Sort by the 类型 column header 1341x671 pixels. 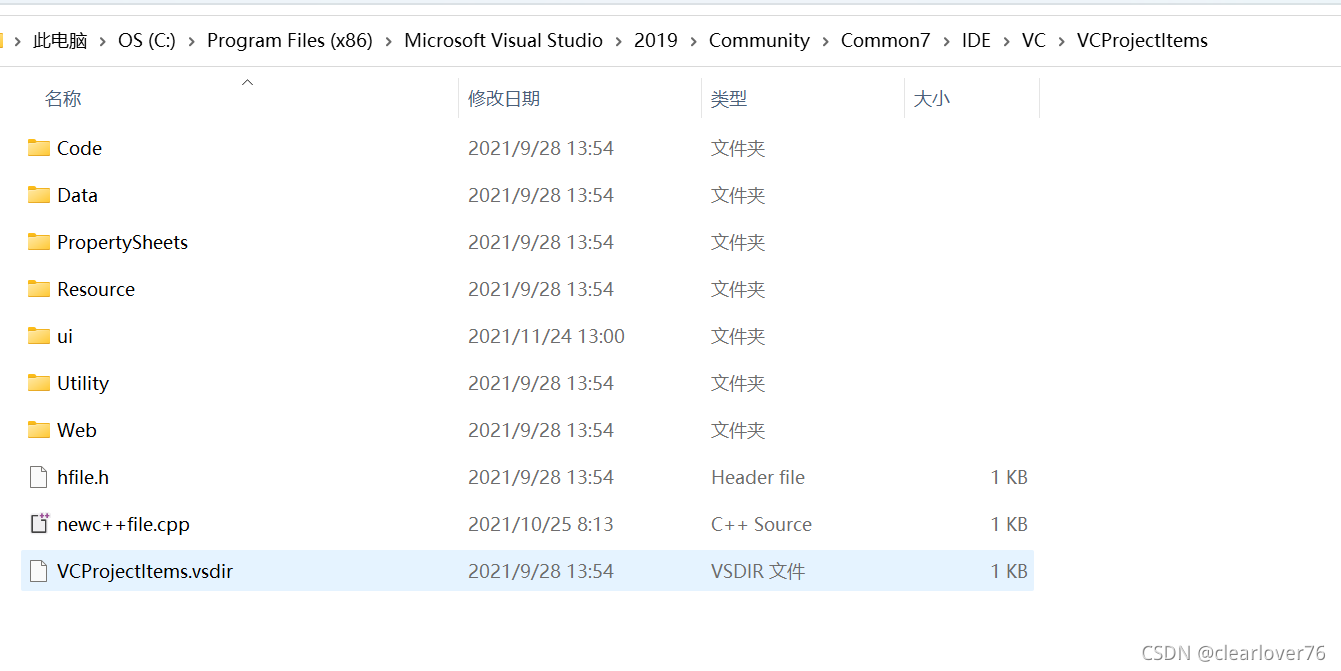coord(729,99)
